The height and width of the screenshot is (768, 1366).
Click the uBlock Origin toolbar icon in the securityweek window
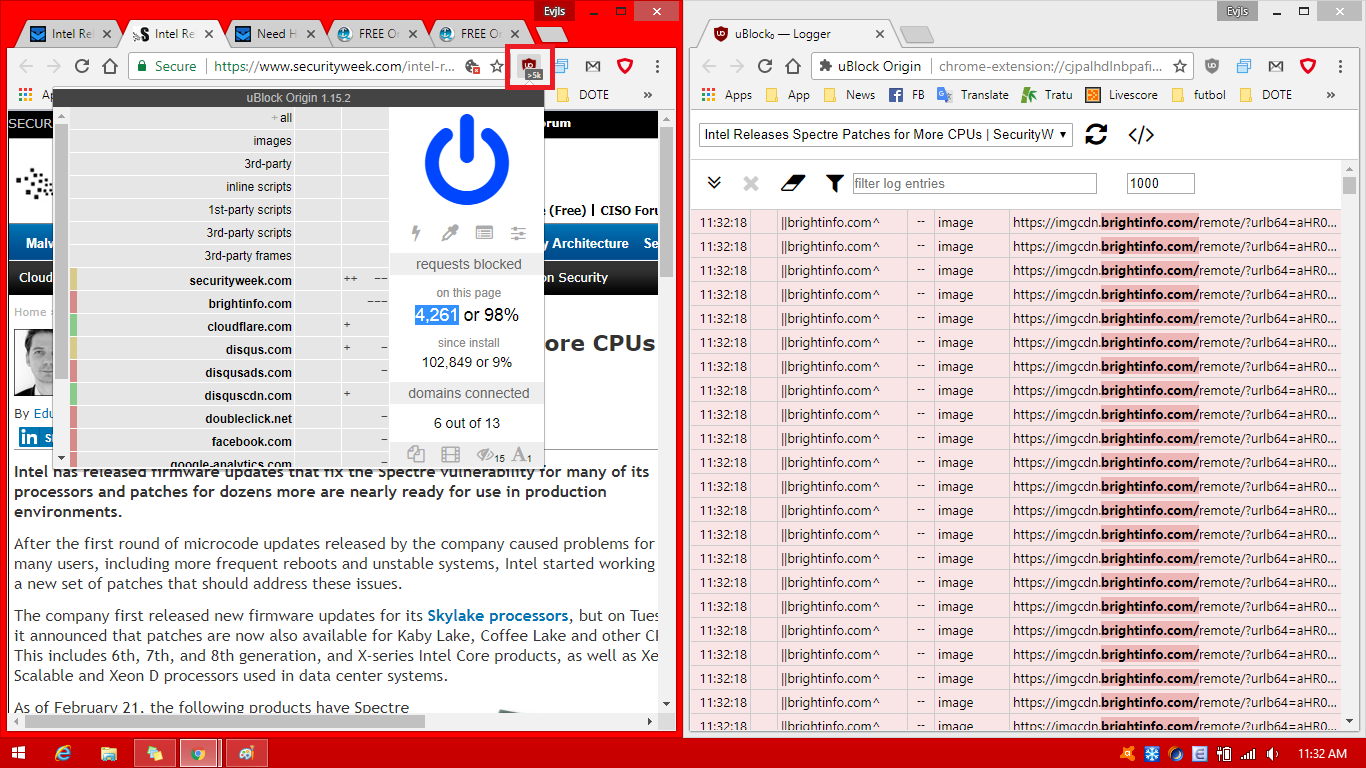[x=529, y=67]
